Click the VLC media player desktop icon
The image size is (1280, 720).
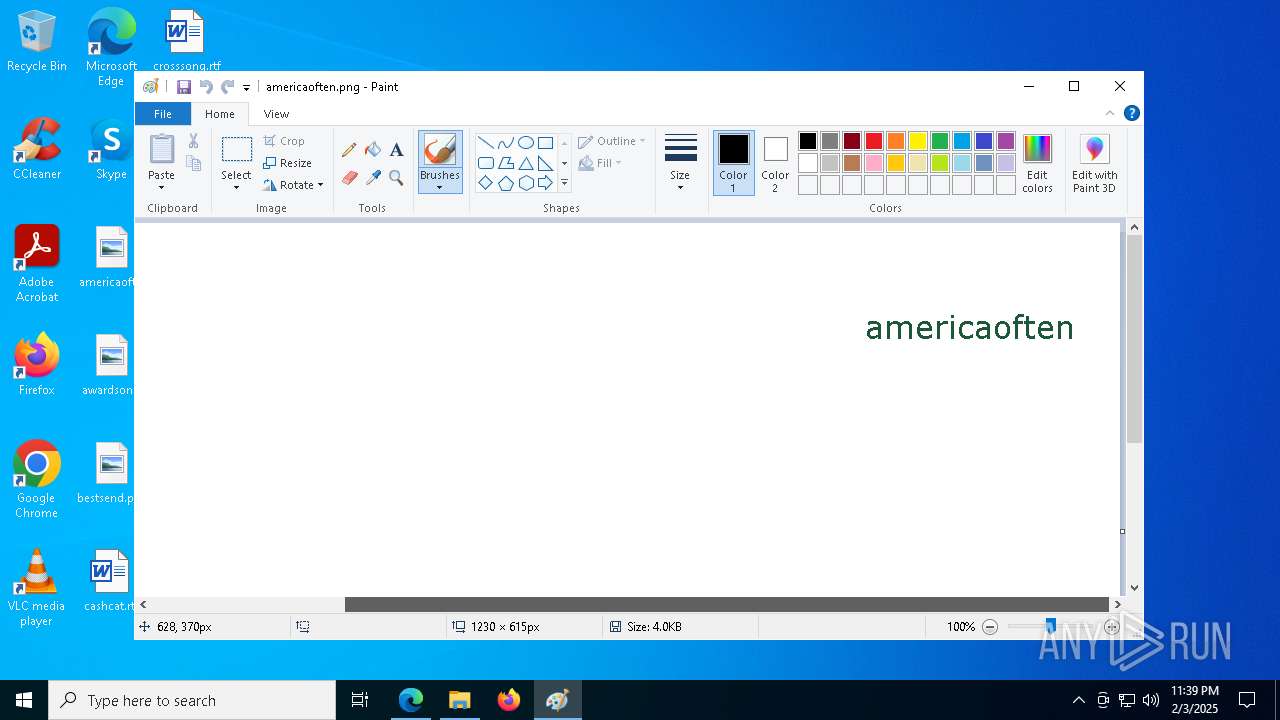(37, 588)
